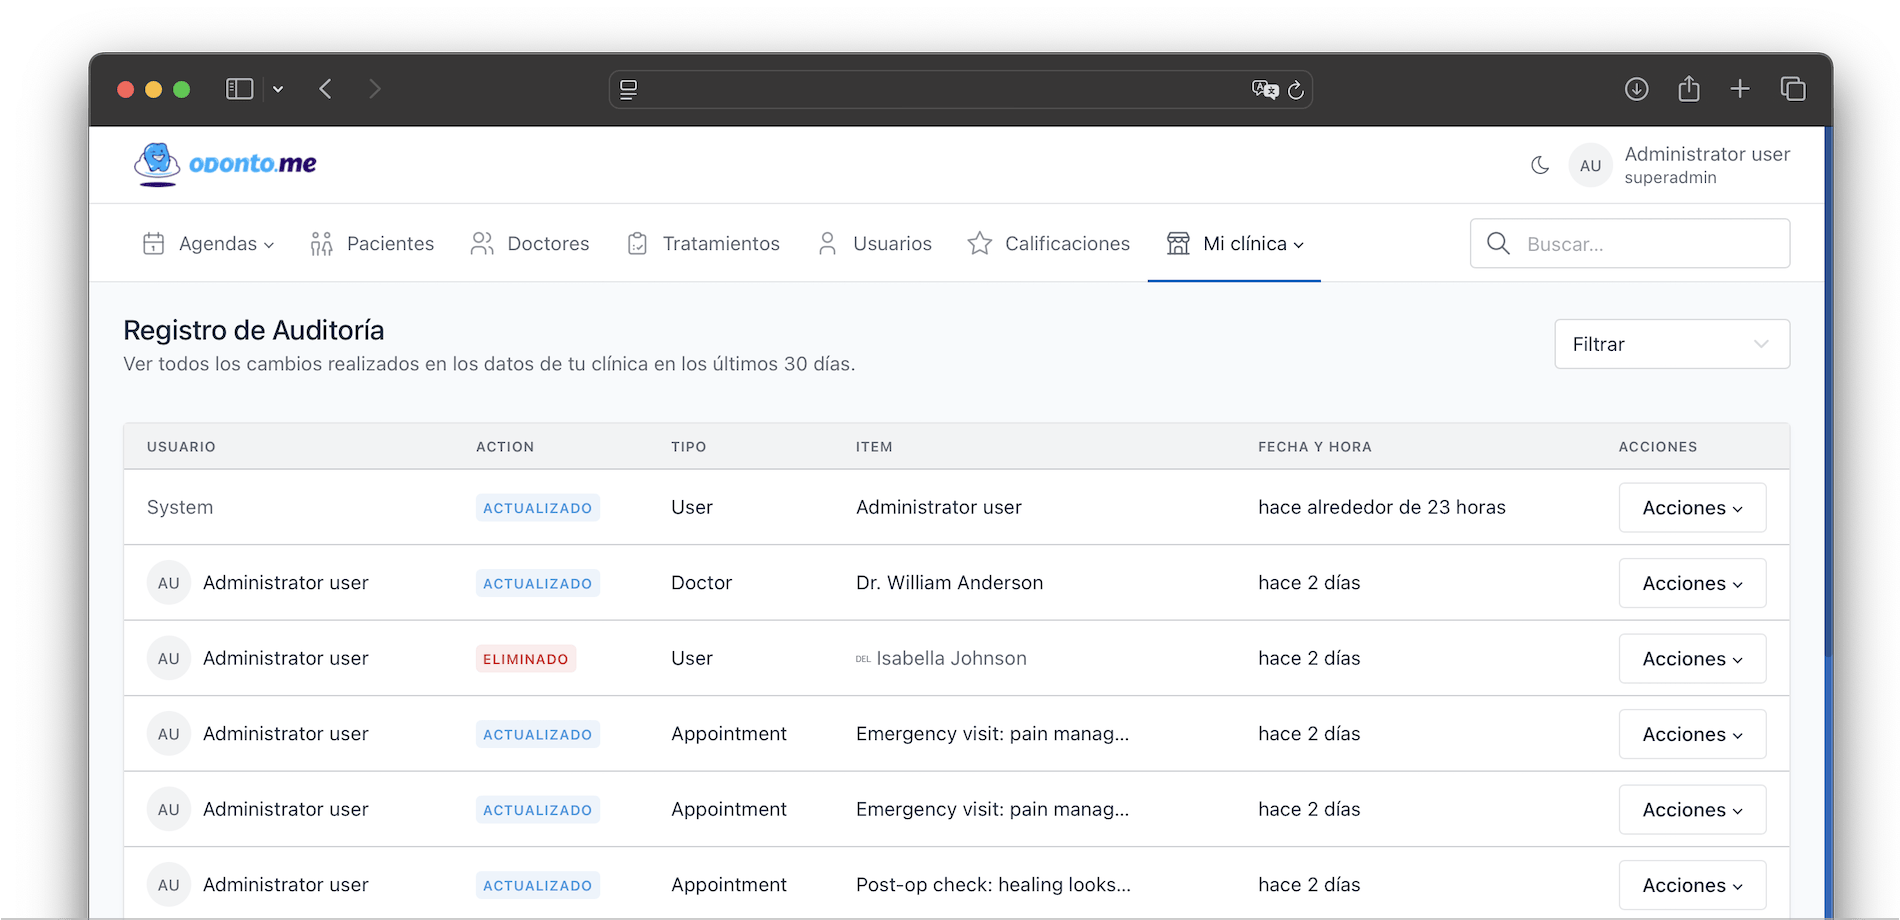Click the AU avatar in header

[x=1590, y=165]
